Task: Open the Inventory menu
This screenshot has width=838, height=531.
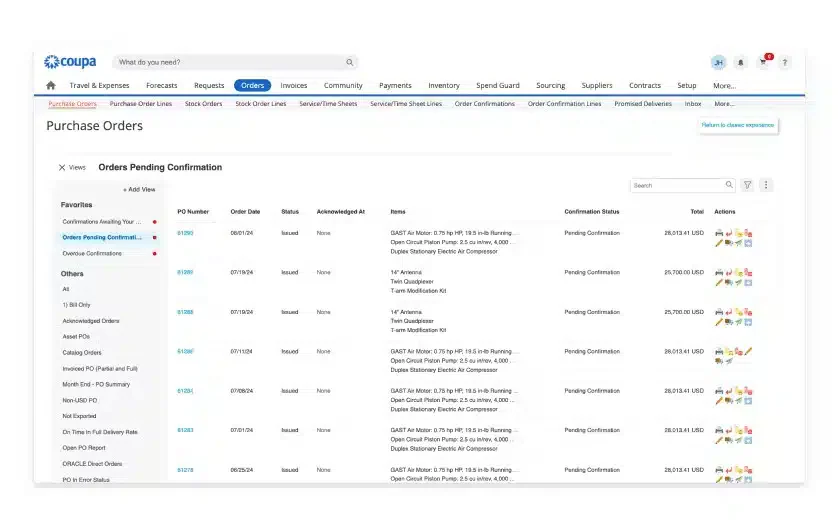Action: tap(444, 85)
